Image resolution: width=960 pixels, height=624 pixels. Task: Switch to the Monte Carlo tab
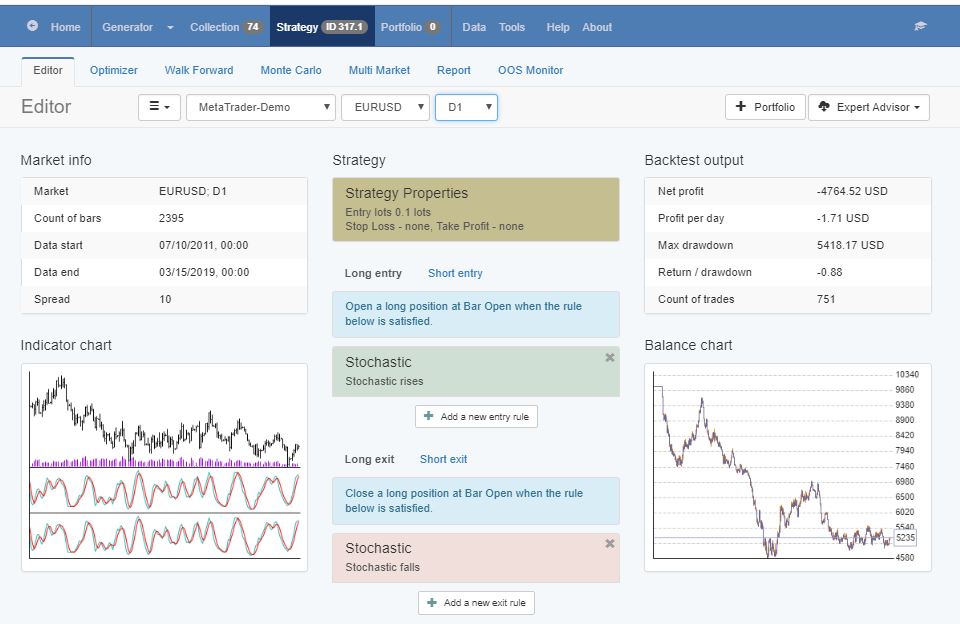click(291, 70)
